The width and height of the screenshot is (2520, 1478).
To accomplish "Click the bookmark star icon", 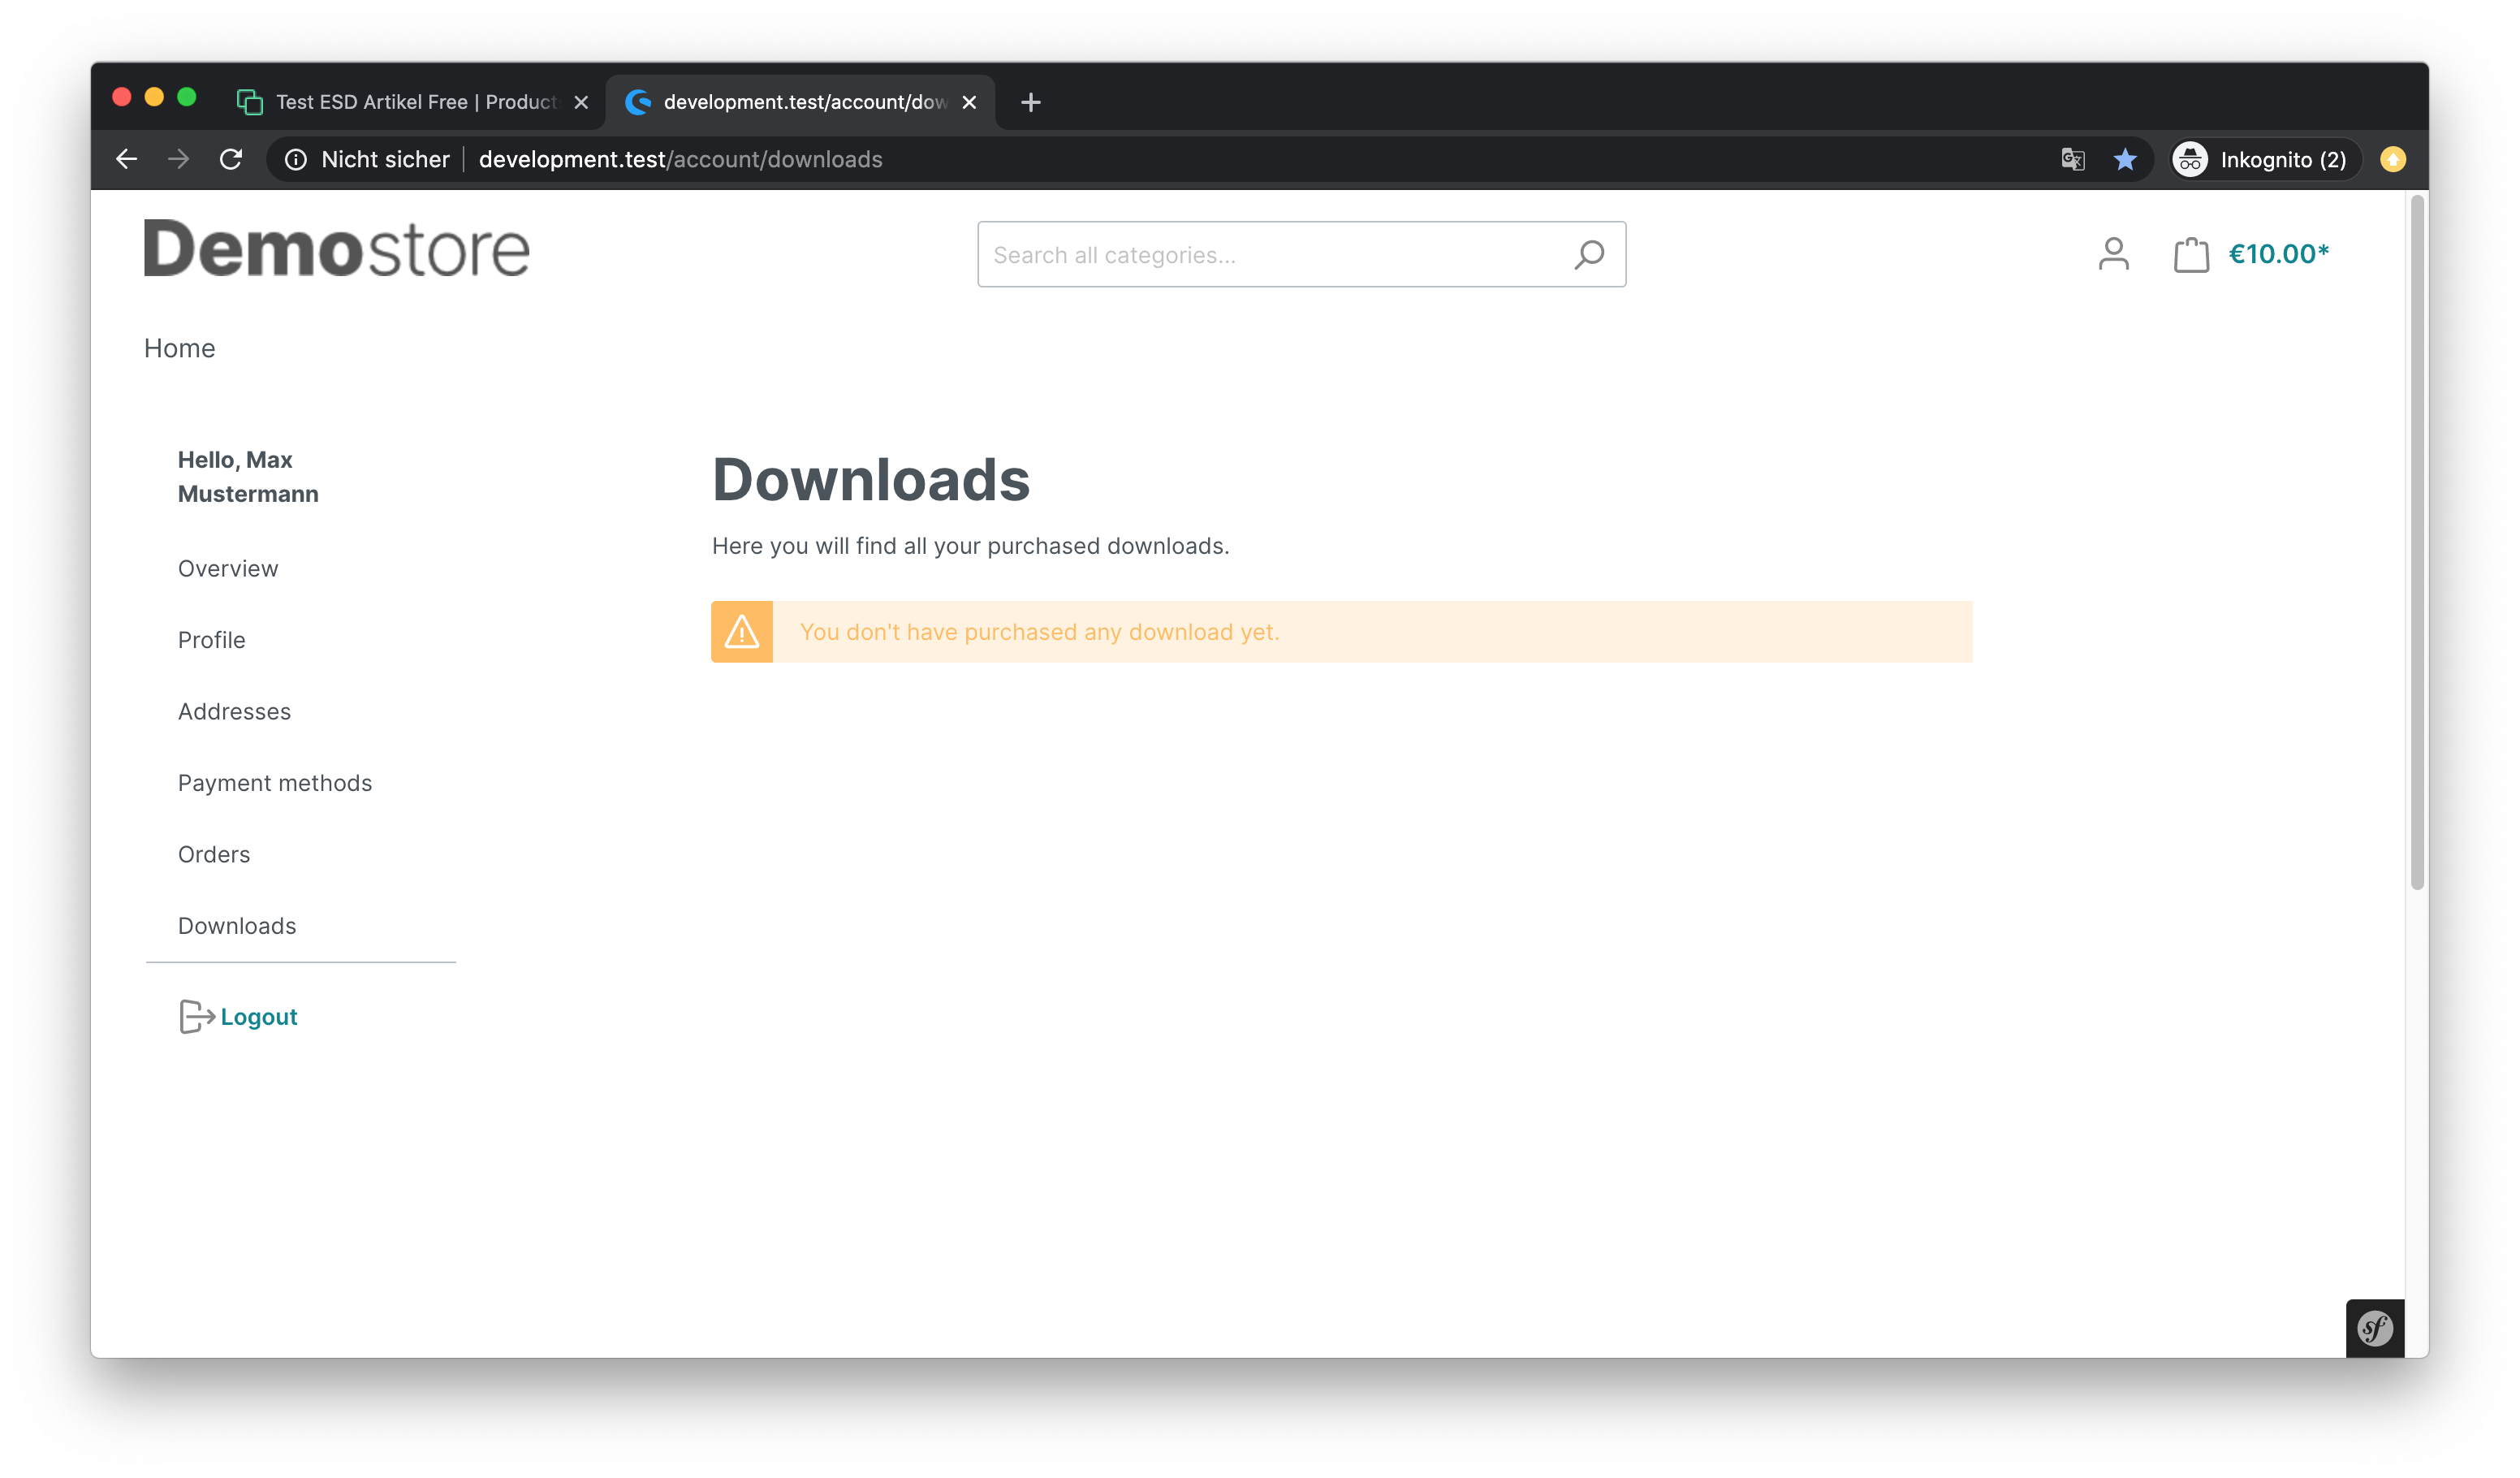I will point(2125,160).
